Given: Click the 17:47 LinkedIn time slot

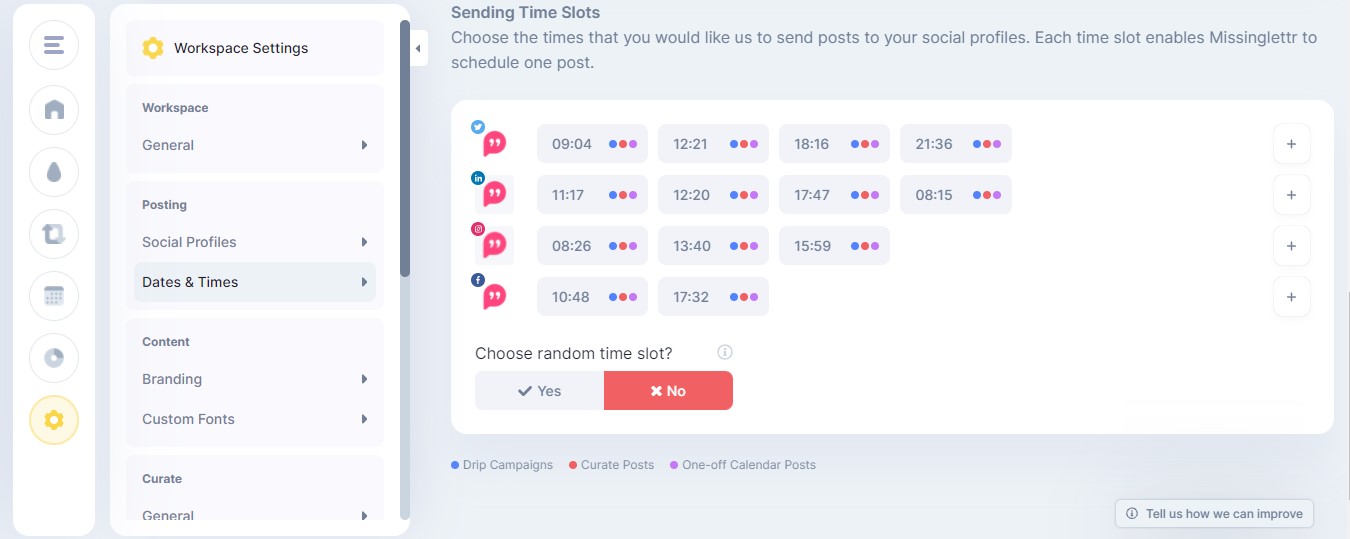Looking at the screenshot, I should click(834, 195).
